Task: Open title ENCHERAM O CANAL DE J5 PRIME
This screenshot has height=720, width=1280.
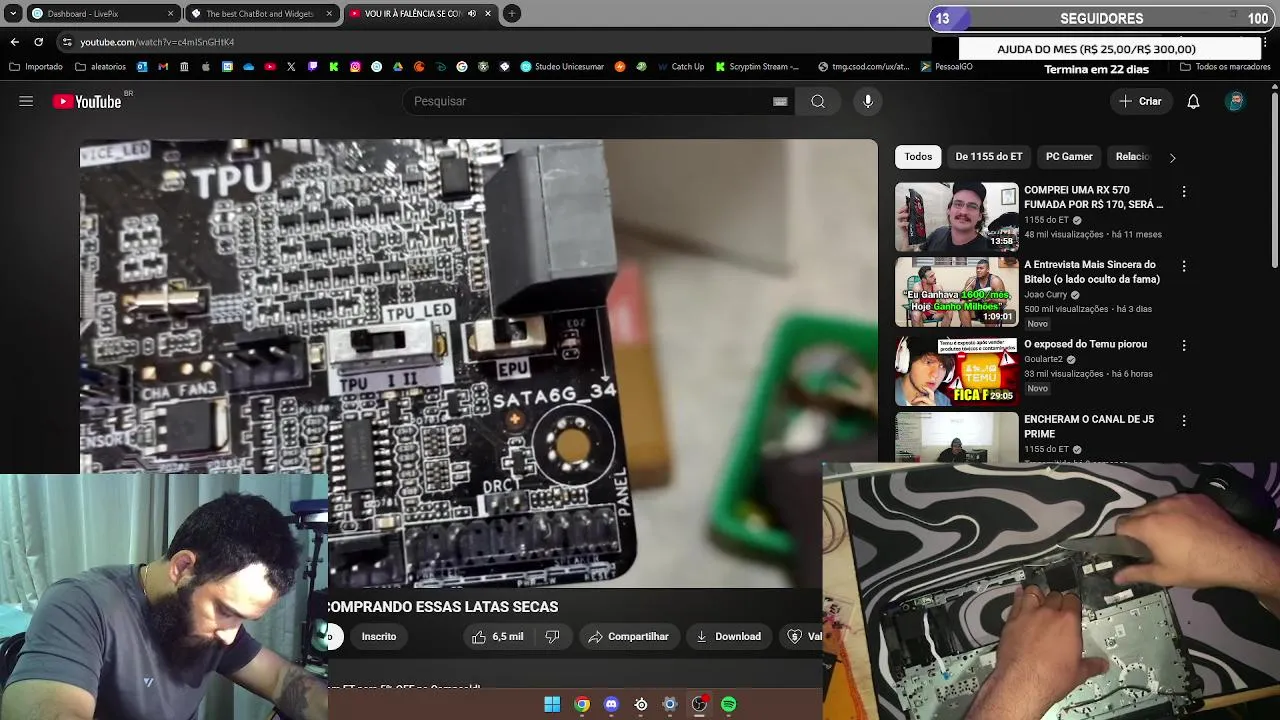Action: coord(1089,426)
